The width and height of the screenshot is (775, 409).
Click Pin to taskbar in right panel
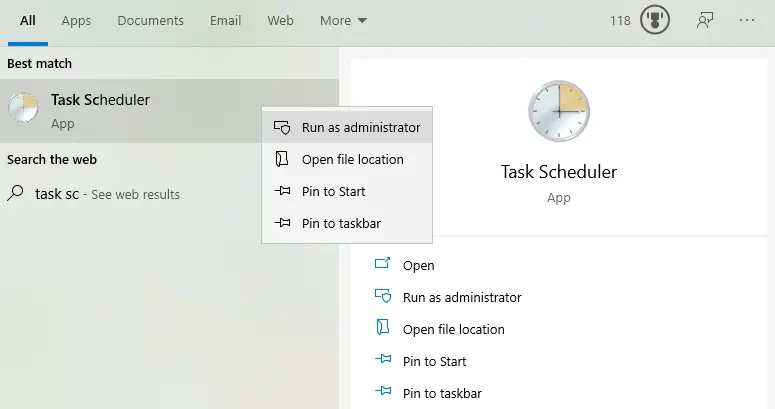pyautogui.click(x=441, y=394)
